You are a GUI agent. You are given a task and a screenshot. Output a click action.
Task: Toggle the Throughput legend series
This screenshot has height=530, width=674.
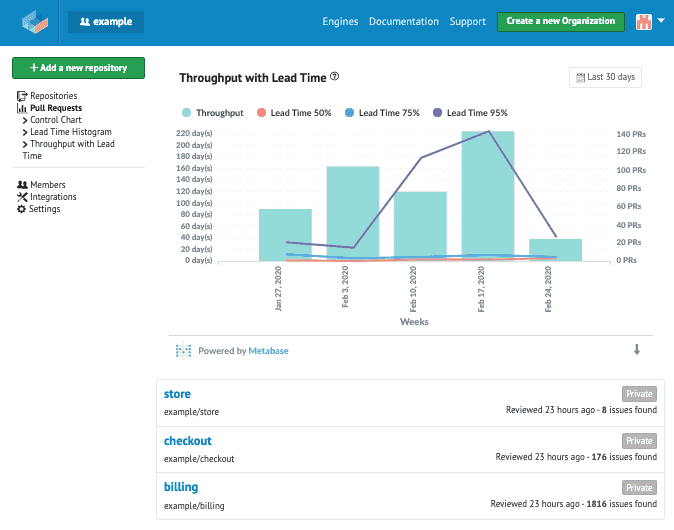[x=218, y=113]
